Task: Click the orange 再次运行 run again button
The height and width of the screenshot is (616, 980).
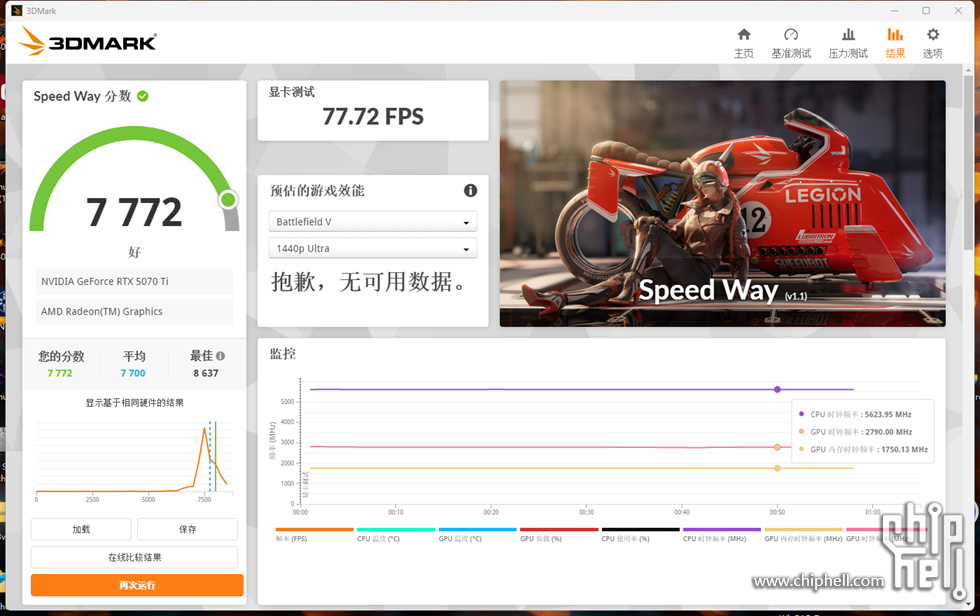Action: click(137, 585)
